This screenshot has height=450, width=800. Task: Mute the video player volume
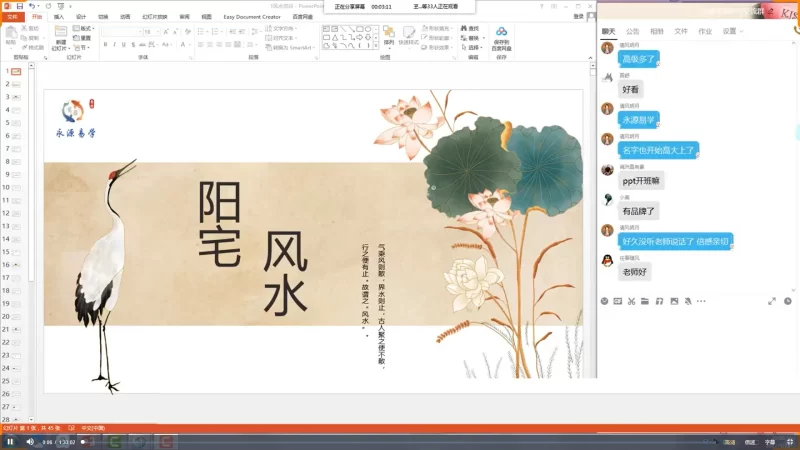coord(29,441)
